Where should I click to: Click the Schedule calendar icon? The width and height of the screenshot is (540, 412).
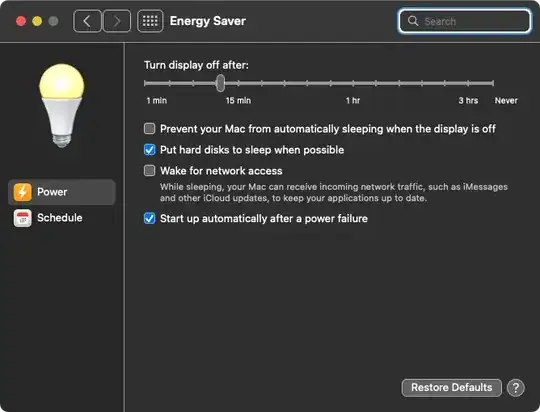pos(23,218)
